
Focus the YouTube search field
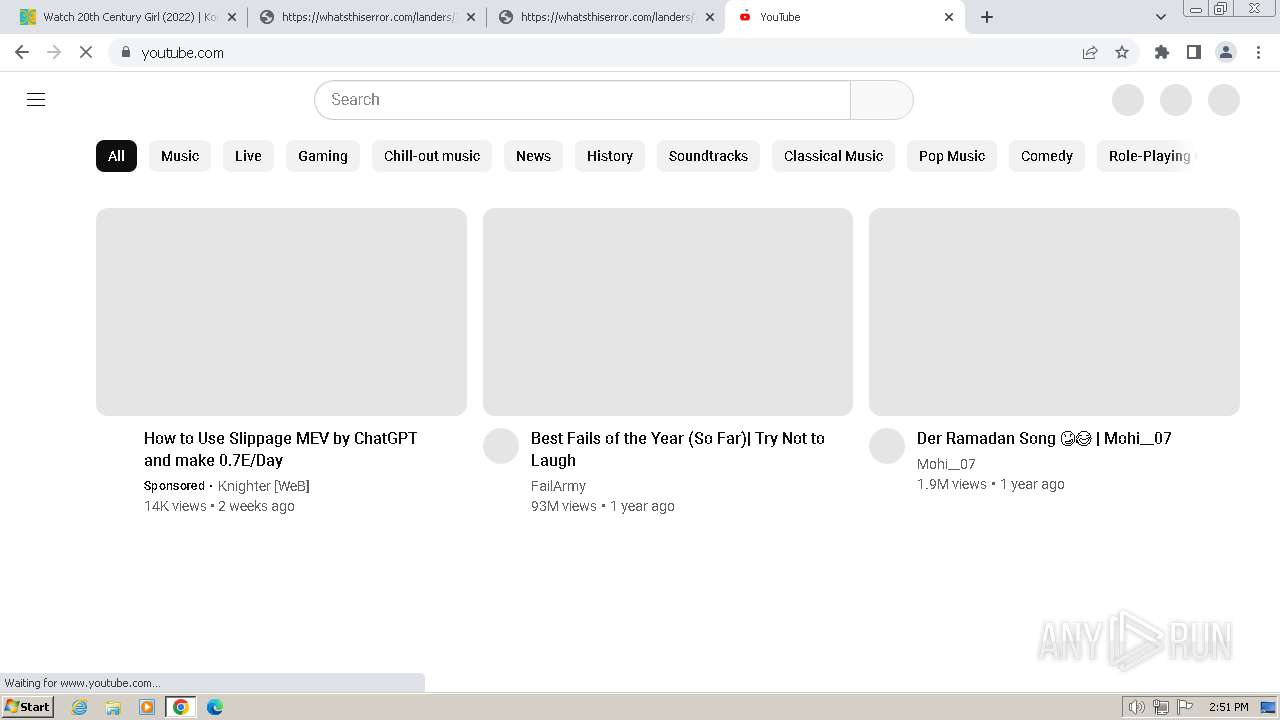(582, 99)
